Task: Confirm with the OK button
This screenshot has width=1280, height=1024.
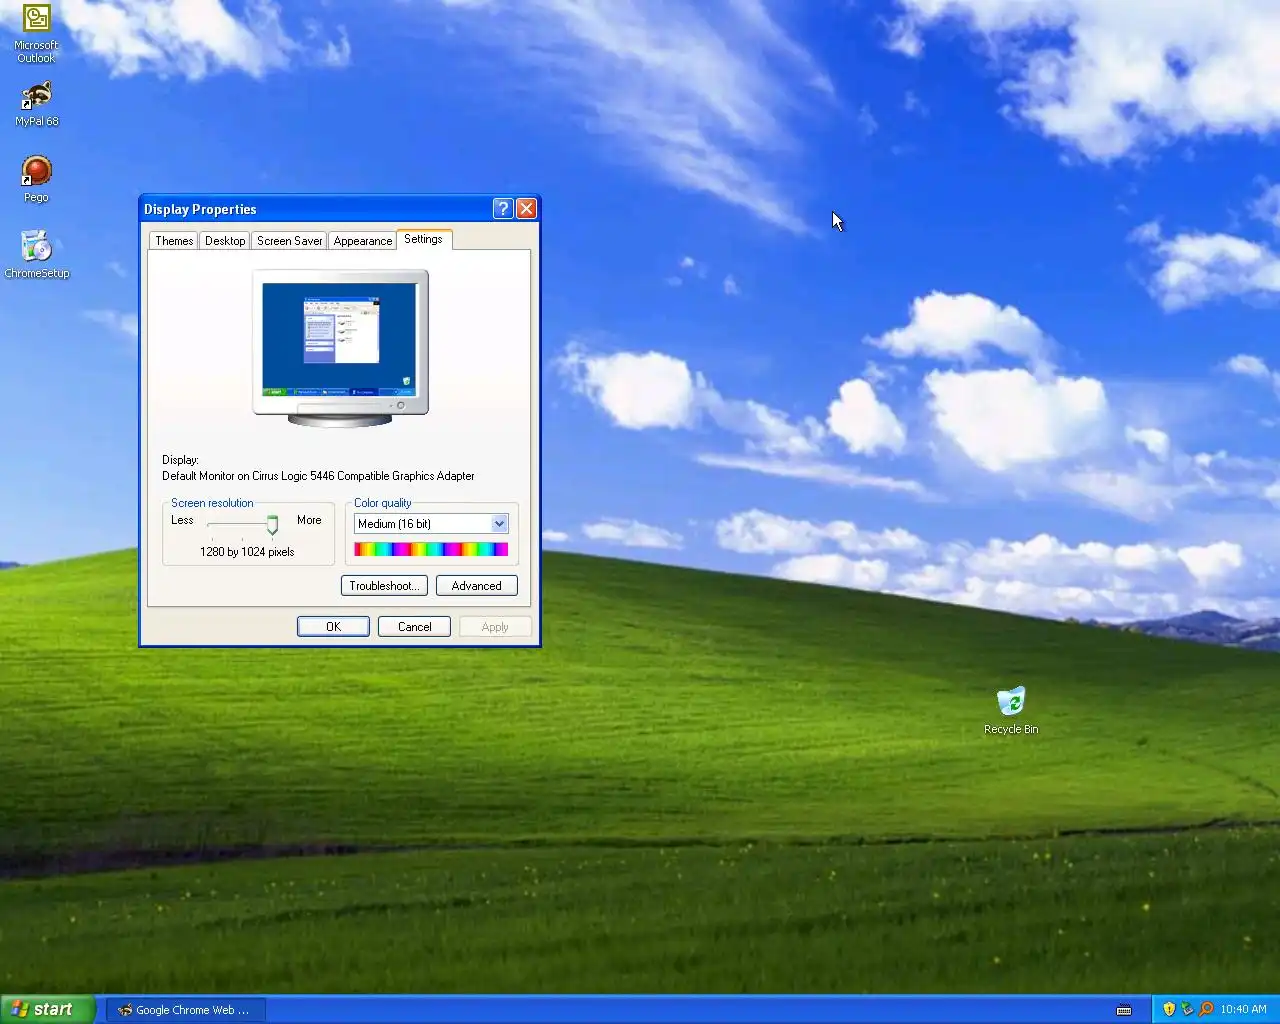Action: click(x=333, y=627)
